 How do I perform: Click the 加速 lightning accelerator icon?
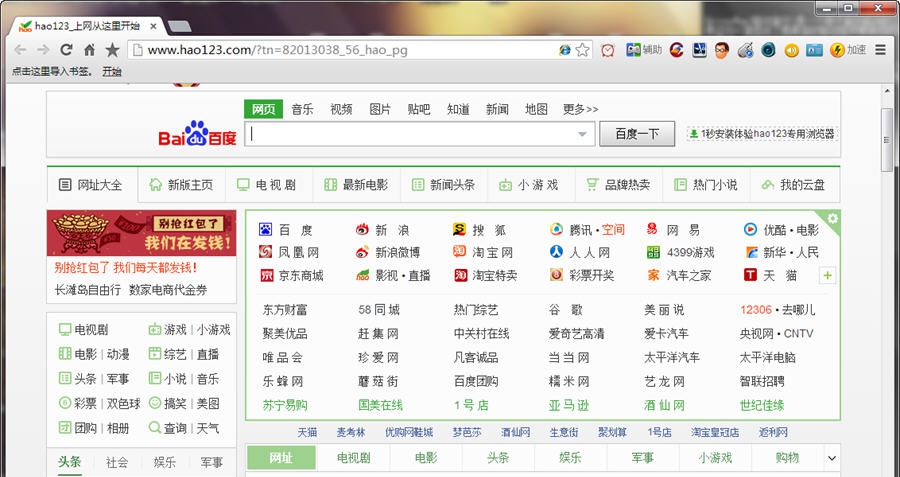click(x=848, y=50)
